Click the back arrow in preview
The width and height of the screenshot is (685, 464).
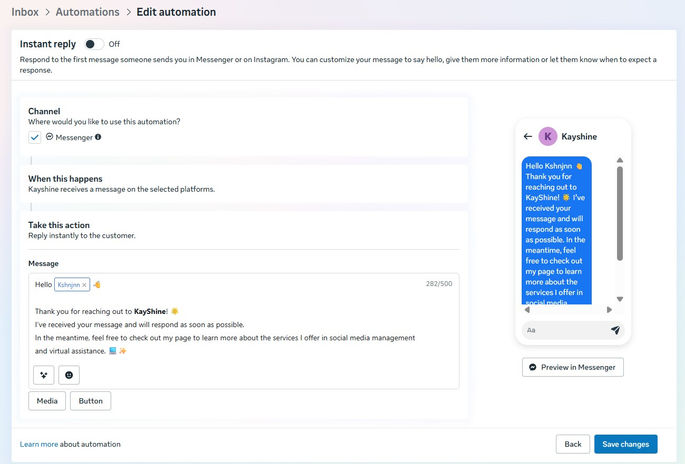click(x=528, y=137)
